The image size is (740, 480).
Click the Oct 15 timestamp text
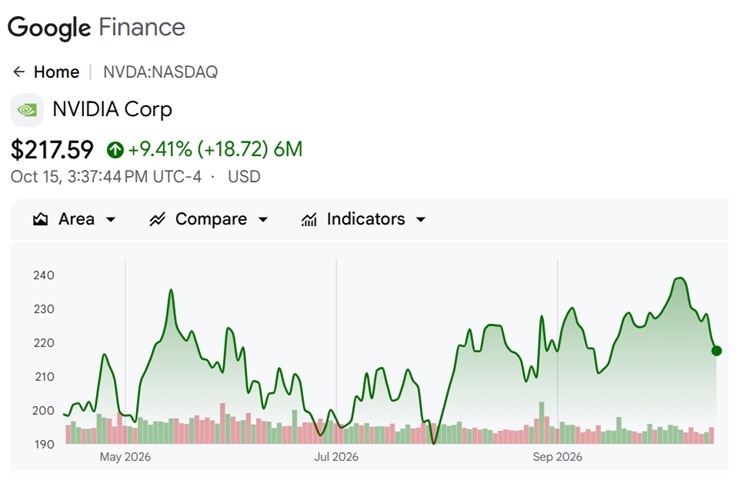tap(106, 177)
